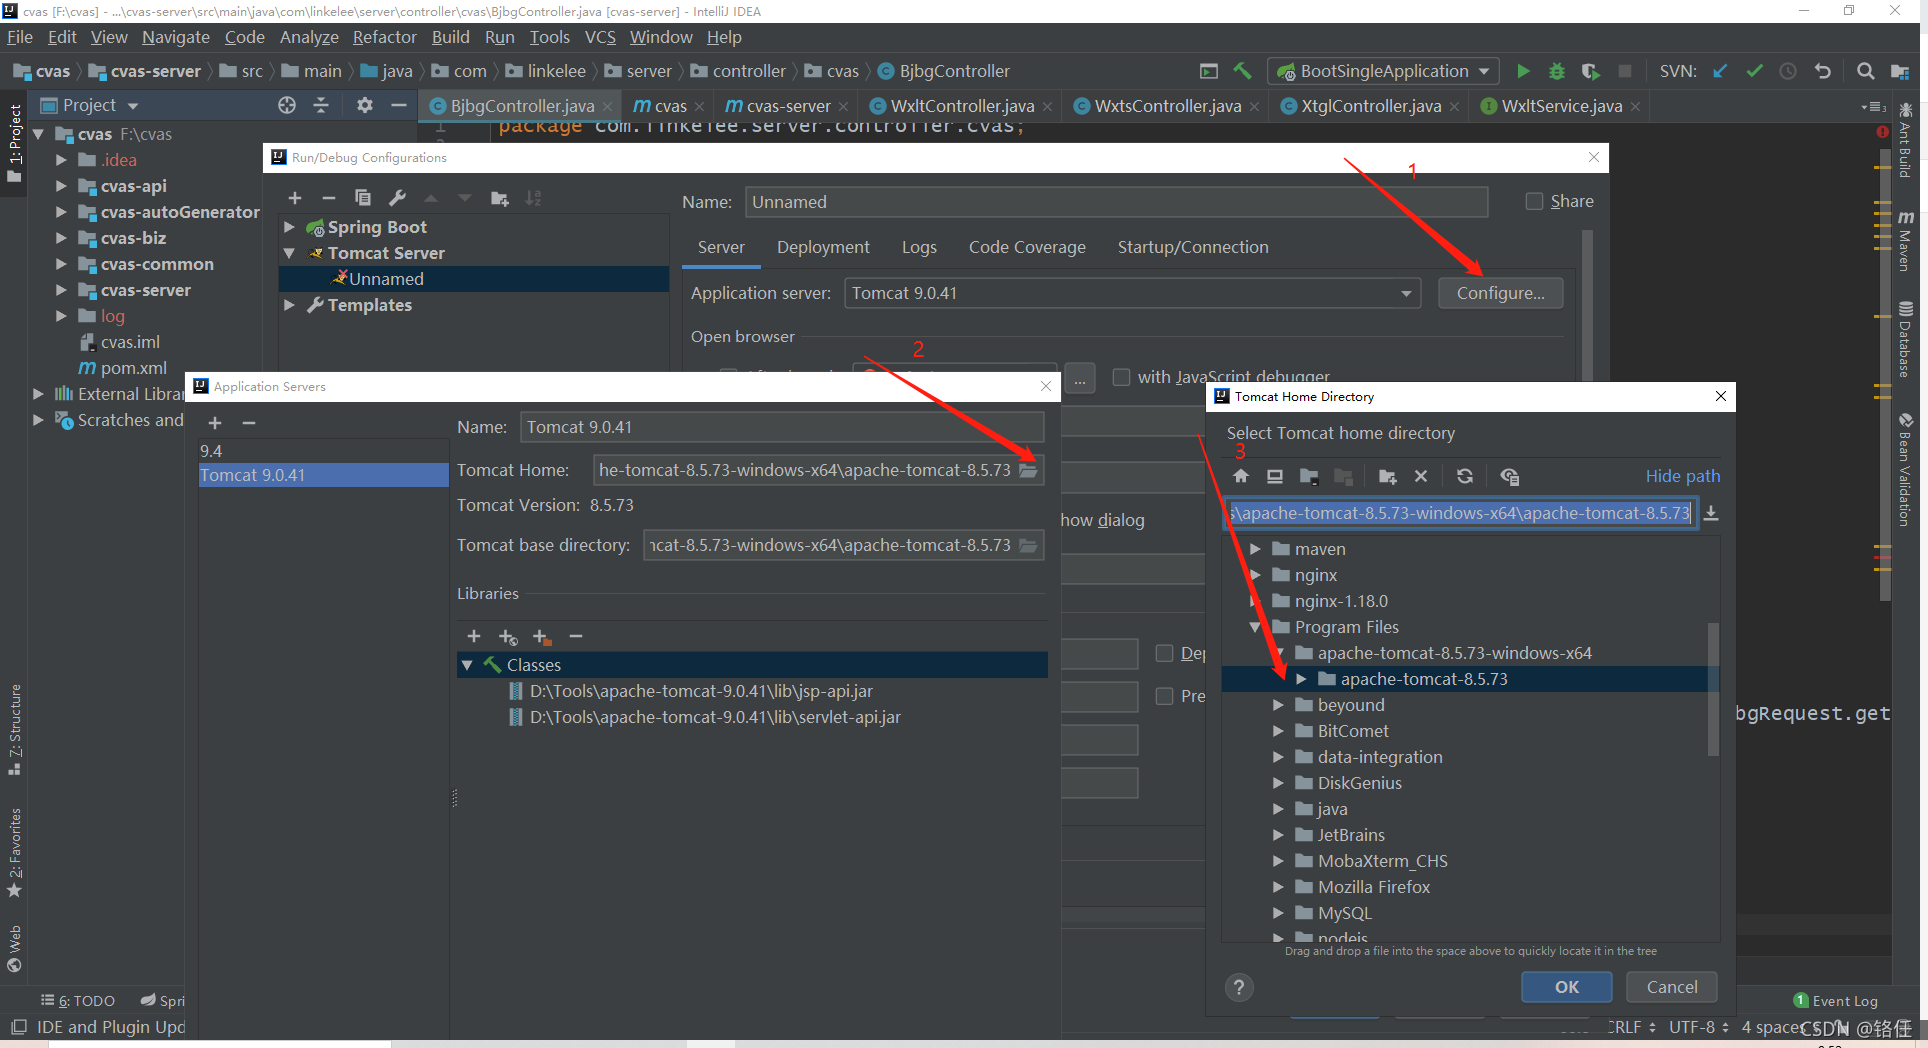Remove library with minus in Libraries toolbar
This screenshot has width=1928, height=1048.
576,636
